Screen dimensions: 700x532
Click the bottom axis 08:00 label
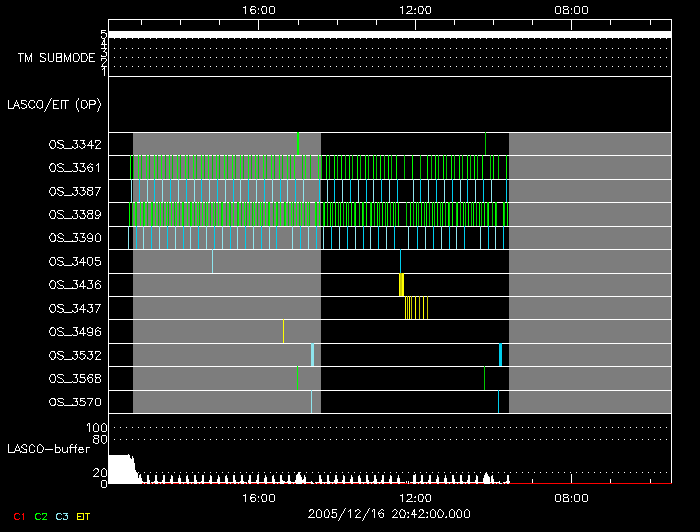tap(571, 498)
